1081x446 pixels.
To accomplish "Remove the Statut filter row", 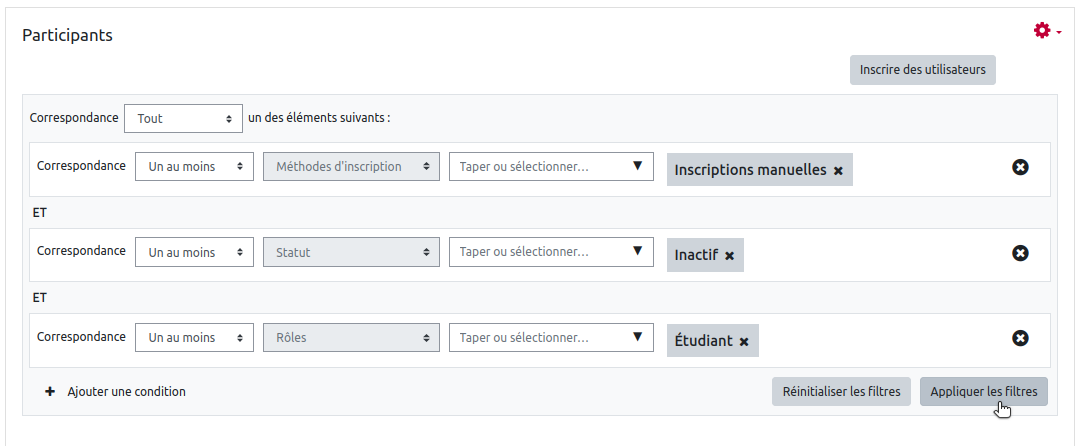I will (1020, 254).
